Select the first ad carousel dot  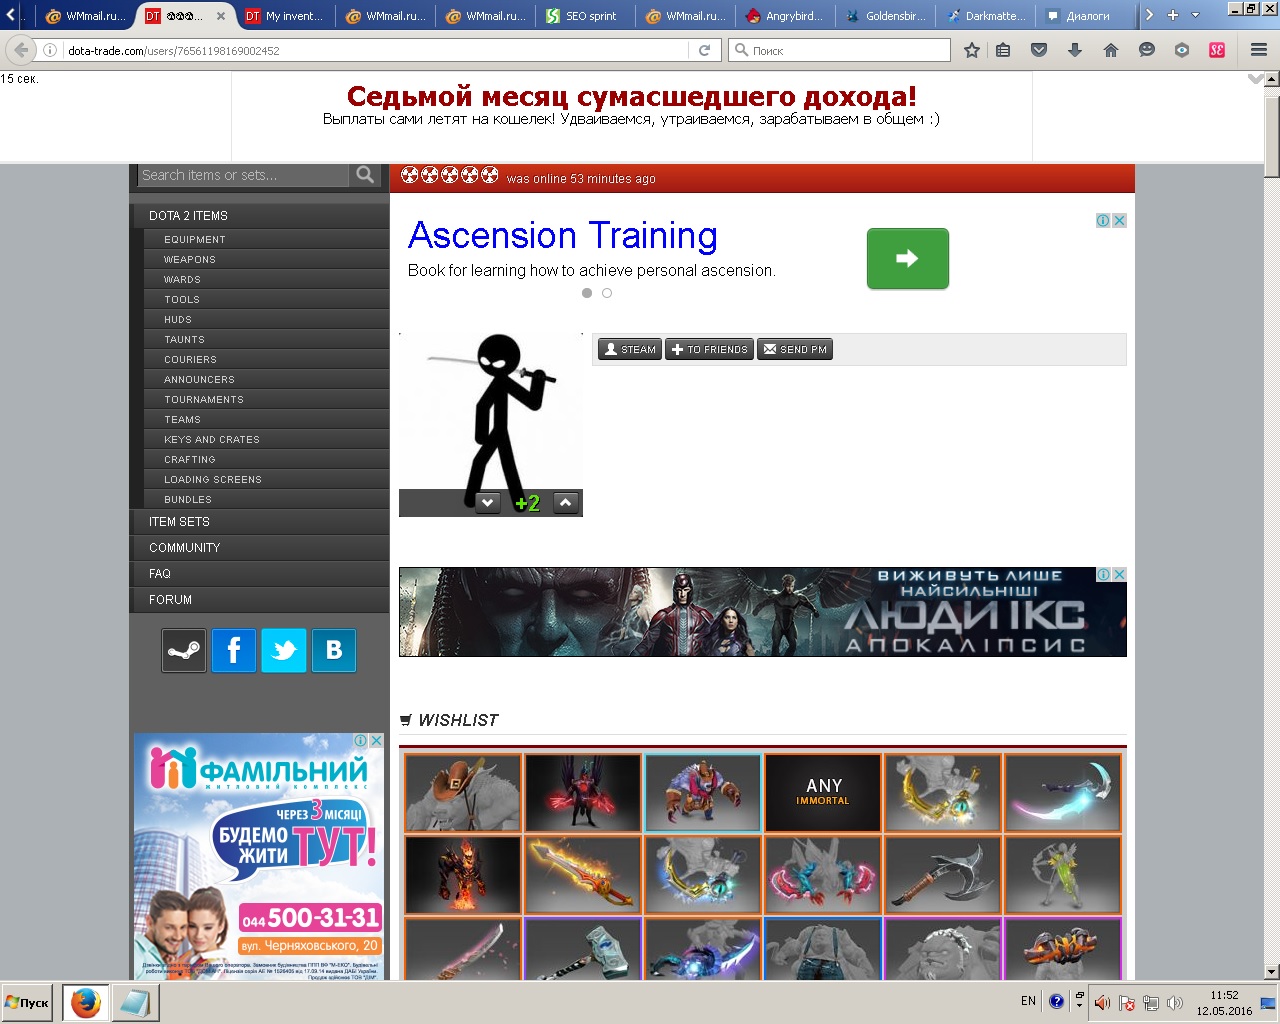587,293
